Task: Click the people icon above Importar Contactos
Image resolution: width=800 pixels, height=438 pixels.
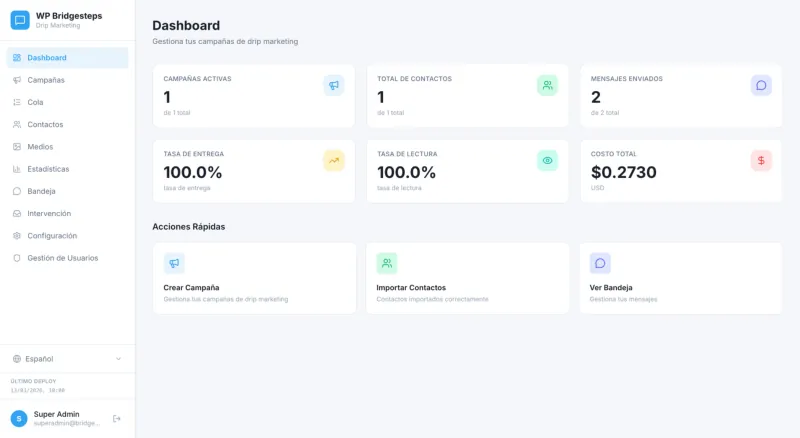Action: tap(387, 263)
